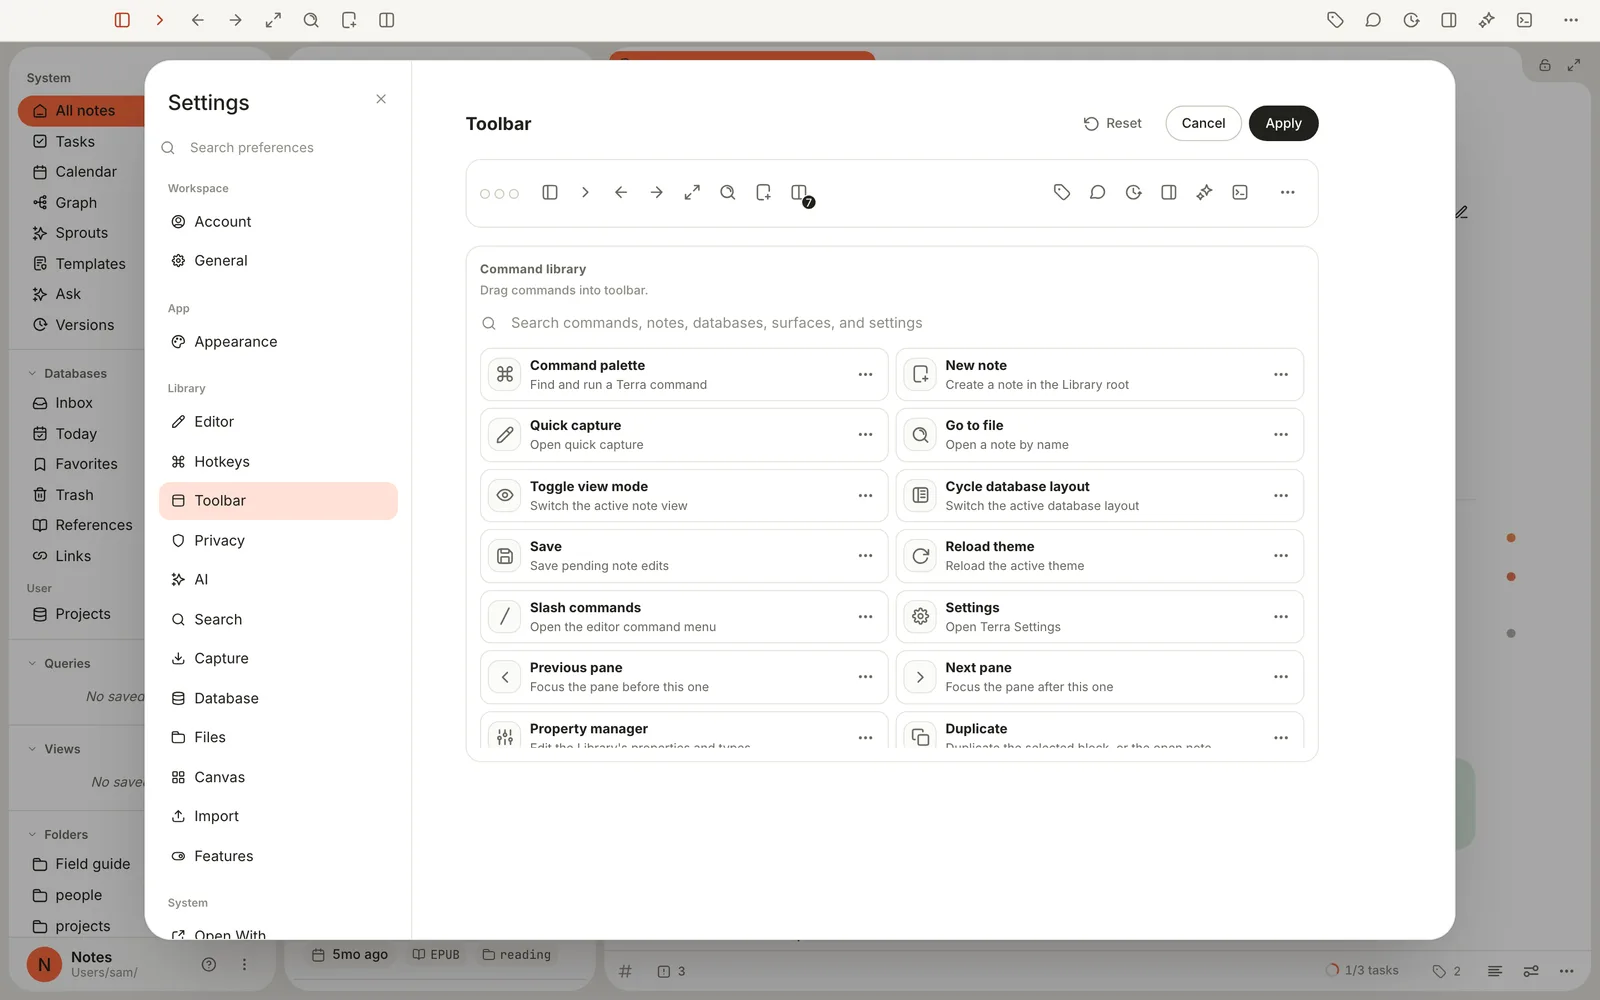Click the Apply button
Image resolution: width=1600 pixels, height=1000 pixels.
[1283, 123]
